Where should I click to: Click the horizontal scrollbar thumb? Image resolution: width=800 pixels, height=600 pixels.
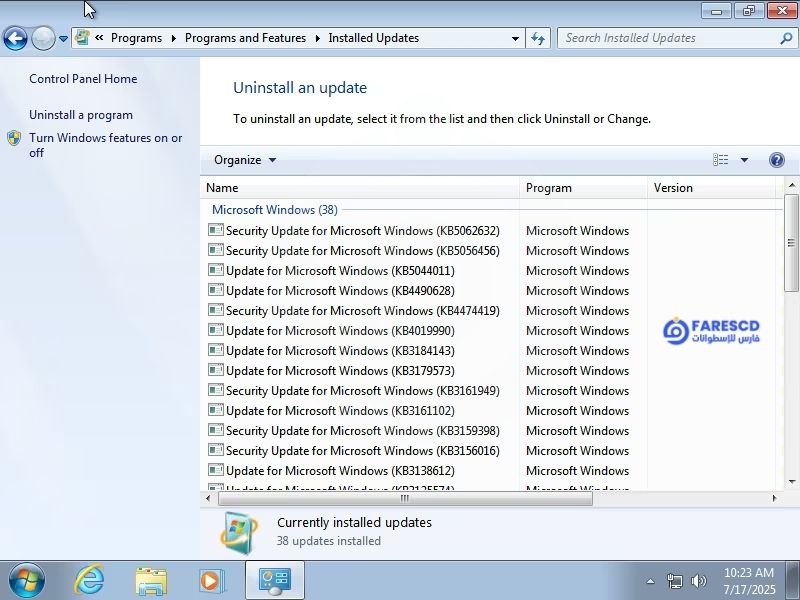[405, 498]
